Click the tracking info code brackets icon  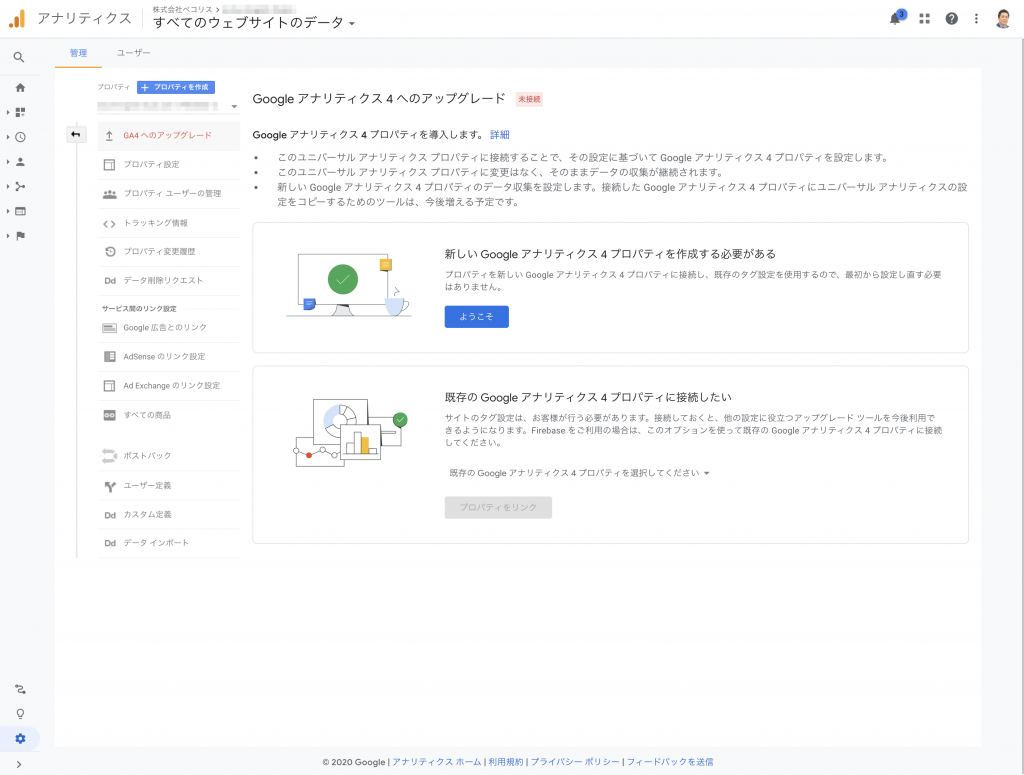click(x=110, y=223)
